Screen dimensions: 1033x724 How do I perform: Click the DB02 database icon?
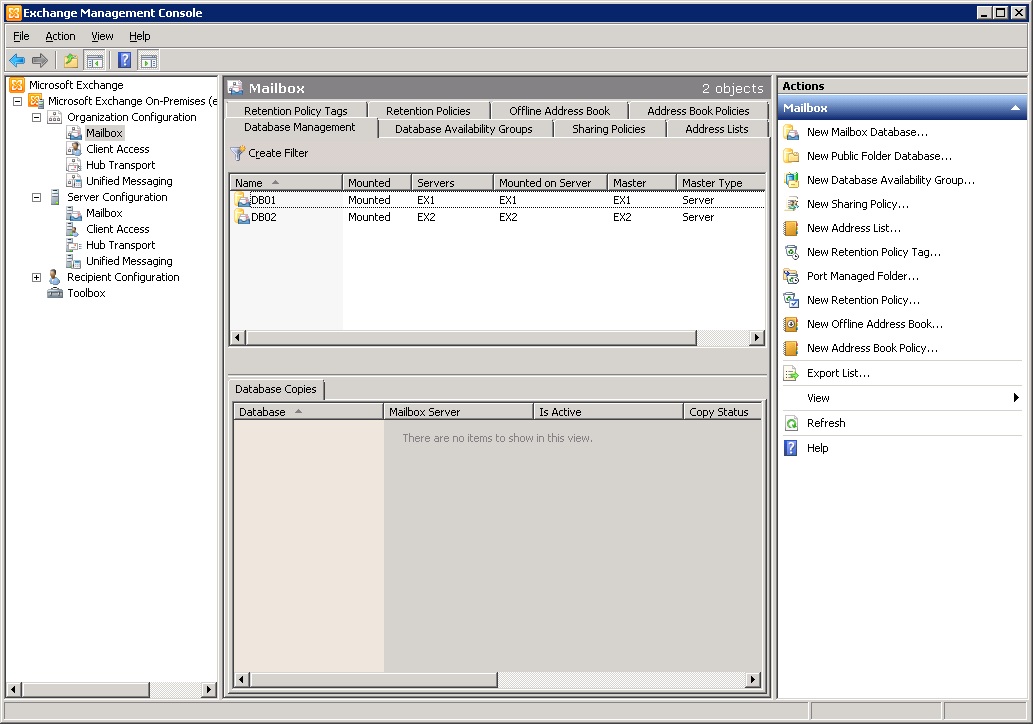pyautogui.click(x=242, y=217)
